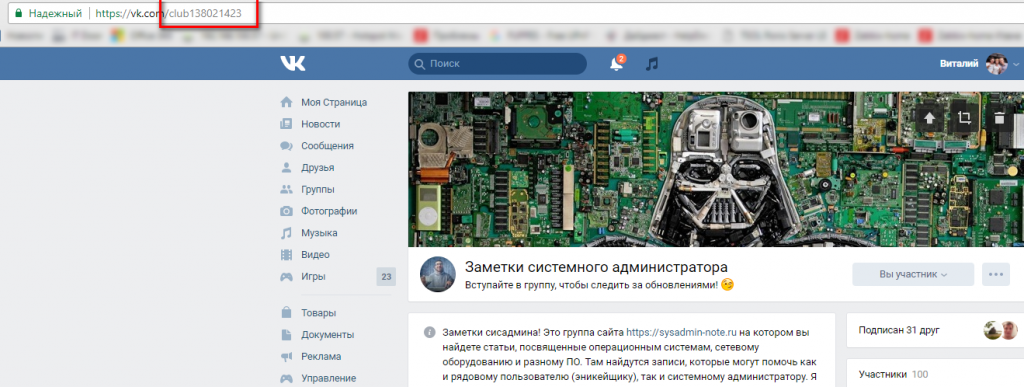Open Товары in sidebar
The height and width of the screenshot is (387, 1024).
[319, 313]
